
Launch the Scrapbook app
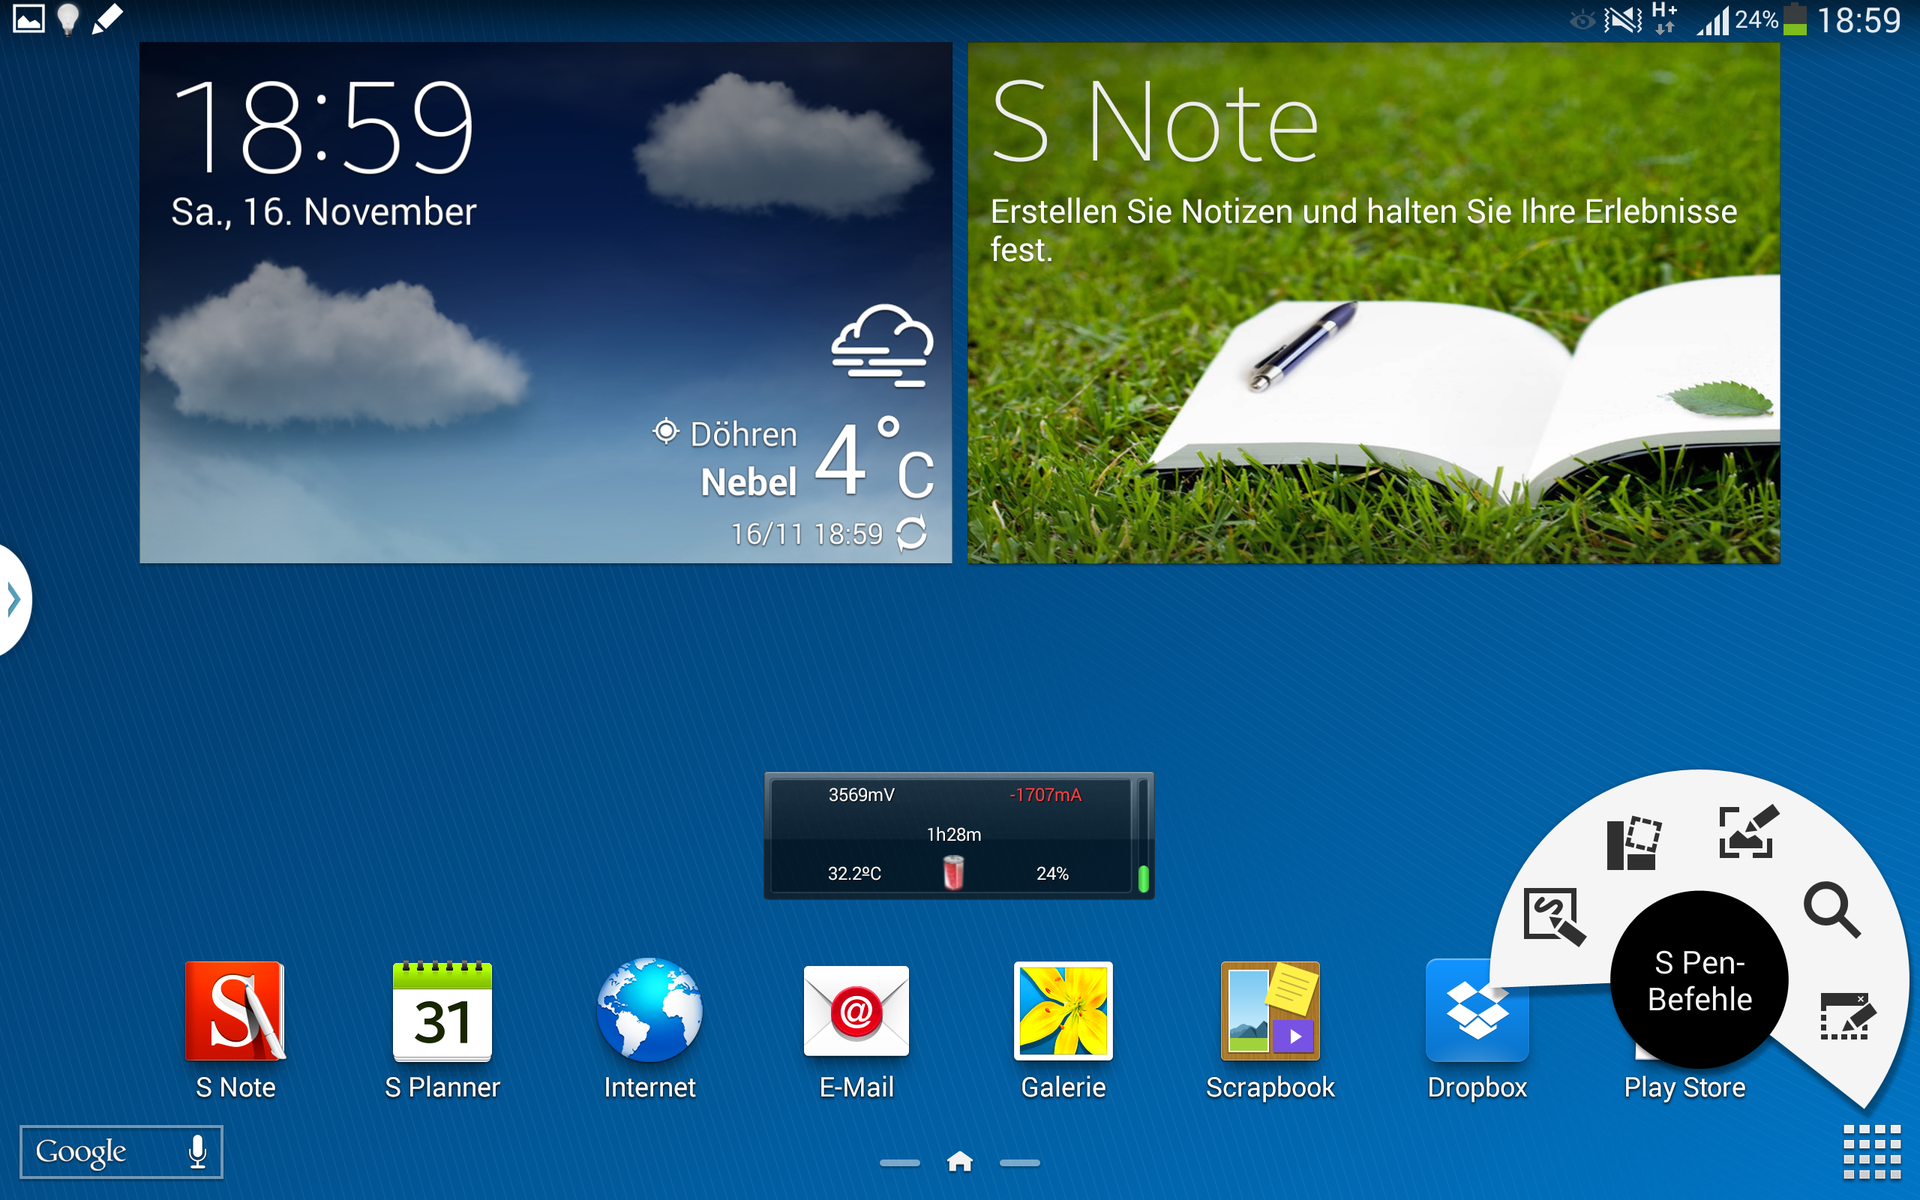1270,1012
